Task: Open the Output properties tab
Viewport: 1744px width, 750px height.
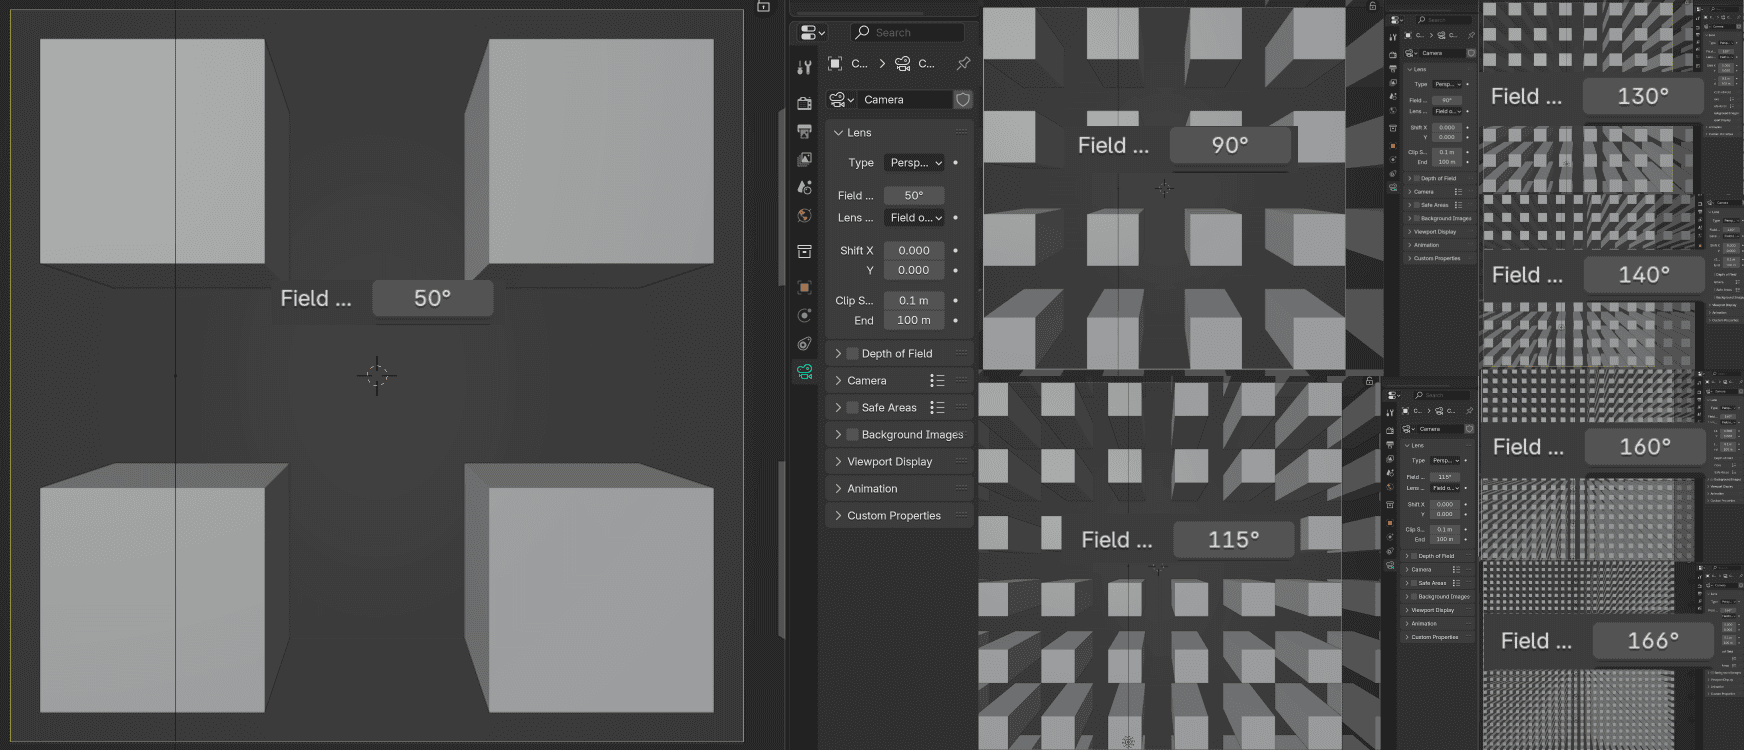Action: click(804, 131)
